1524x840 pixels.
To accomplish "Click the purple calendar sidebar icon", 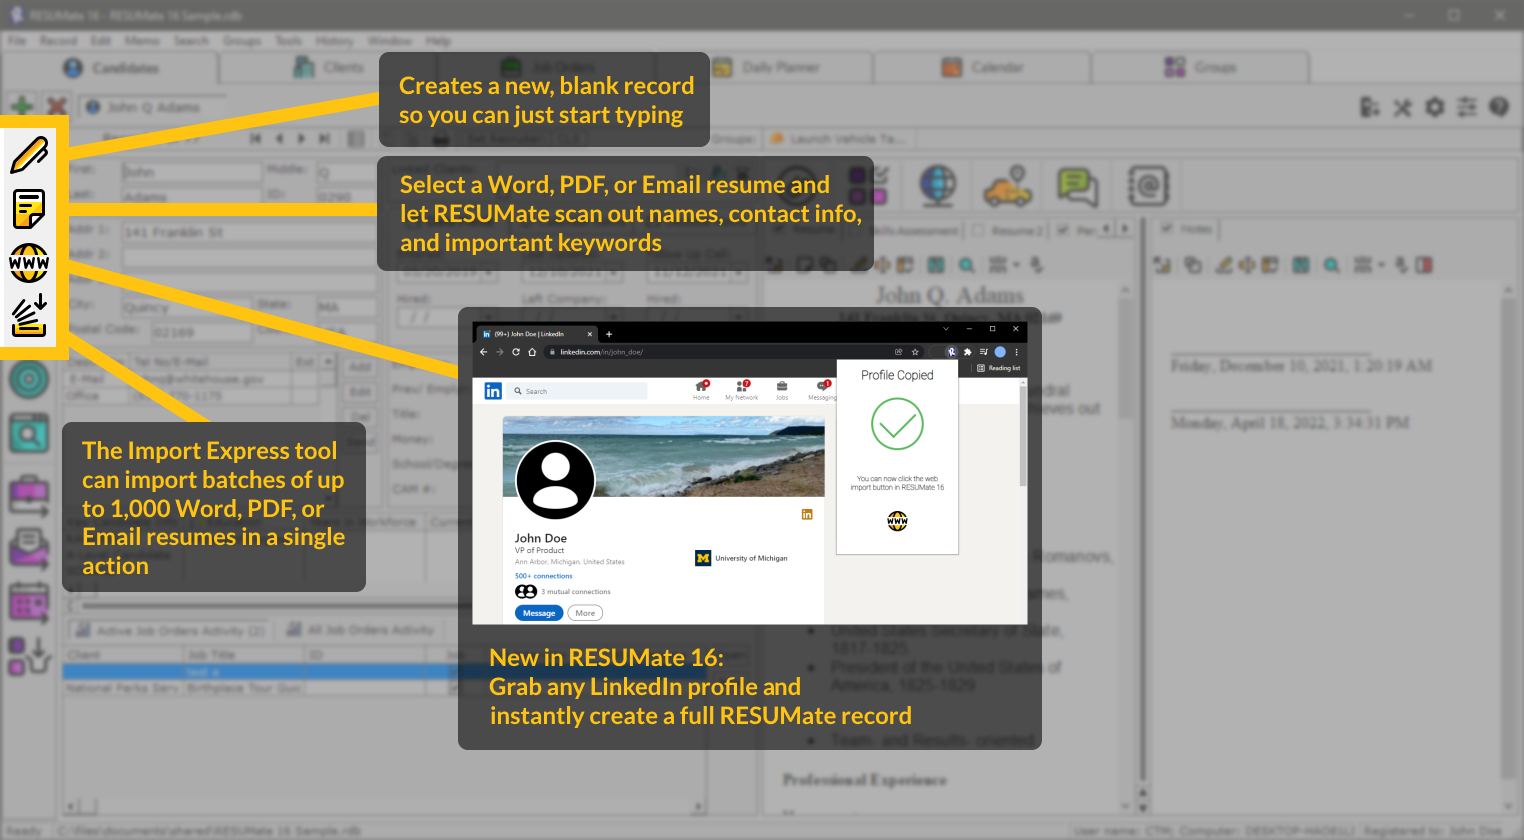I will pos(29,603).
